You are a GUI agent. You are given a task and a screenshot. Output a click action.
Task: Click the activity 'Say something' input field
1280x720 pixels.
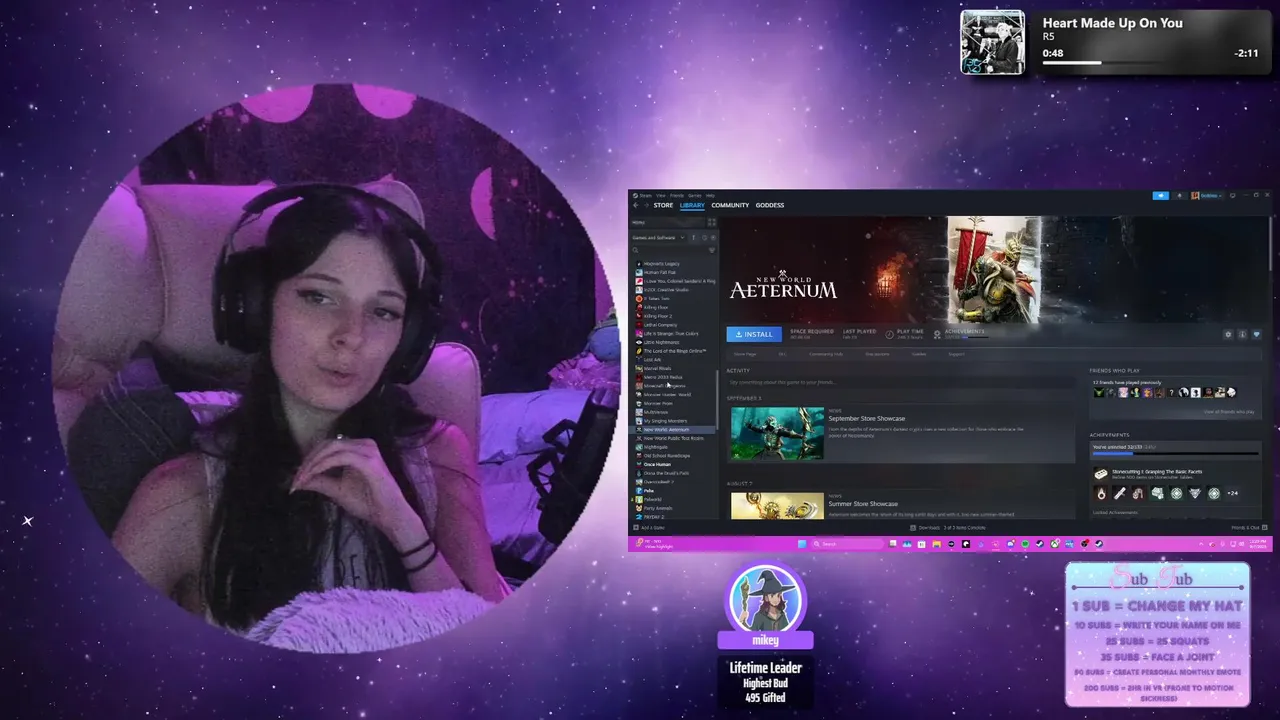900,382
